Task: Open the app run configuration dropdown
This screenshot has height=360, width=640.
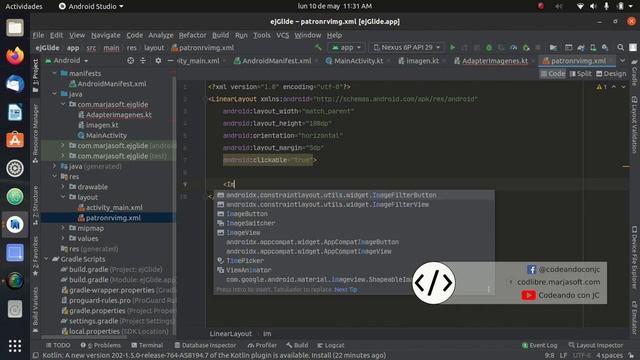Action: [346, 48]
